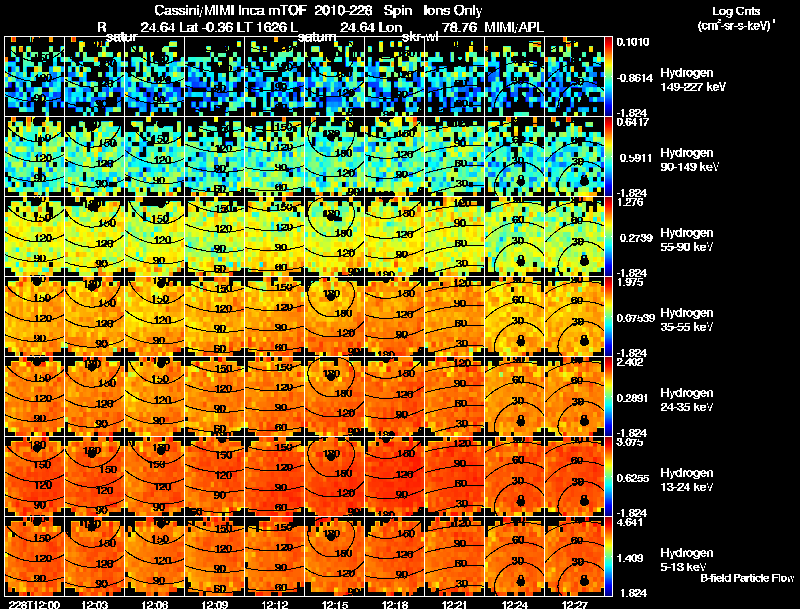Click the 1.409 color scale value

click(630, 559)
